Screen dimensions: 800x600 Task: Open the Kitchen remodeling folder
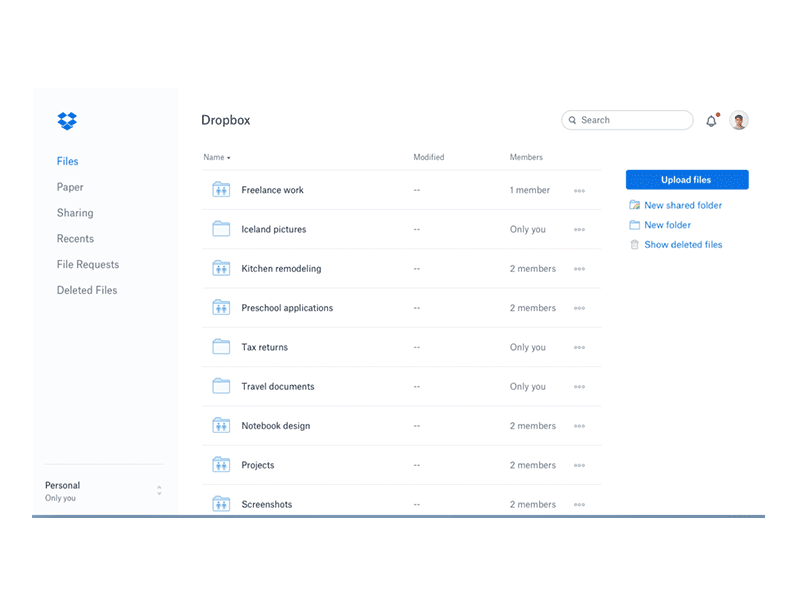(281, 268)
